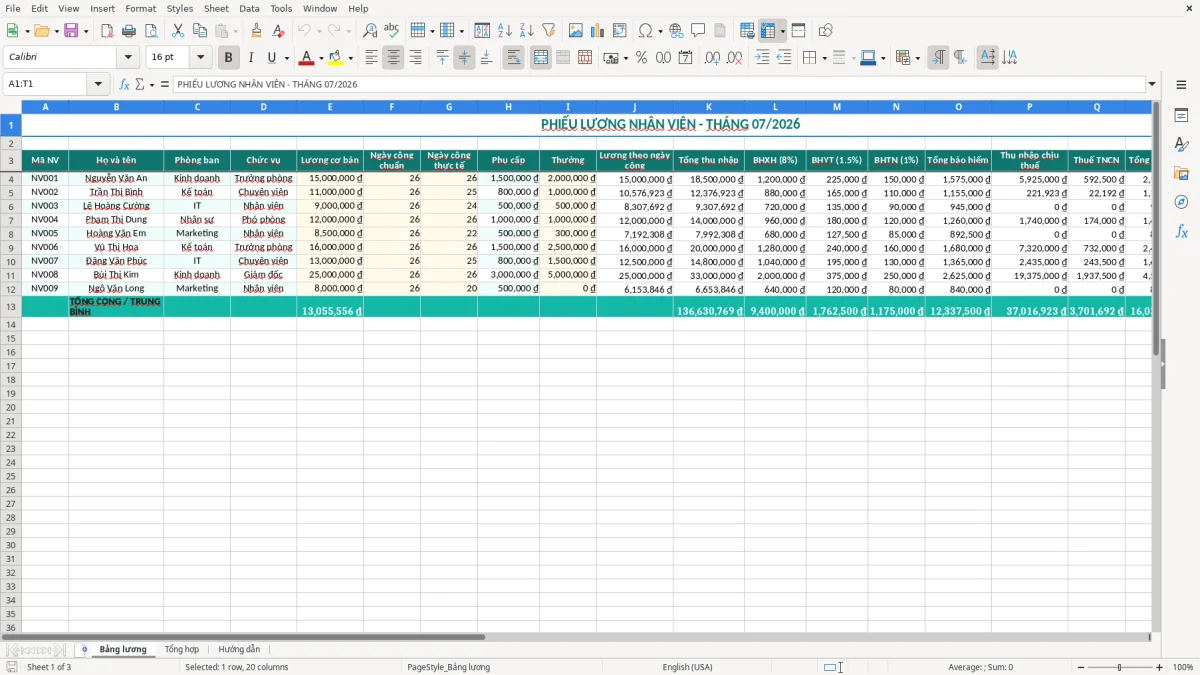Open the Function Wizard fx
This screenshot has width=1200, height=675.
[x=125, y=84]
